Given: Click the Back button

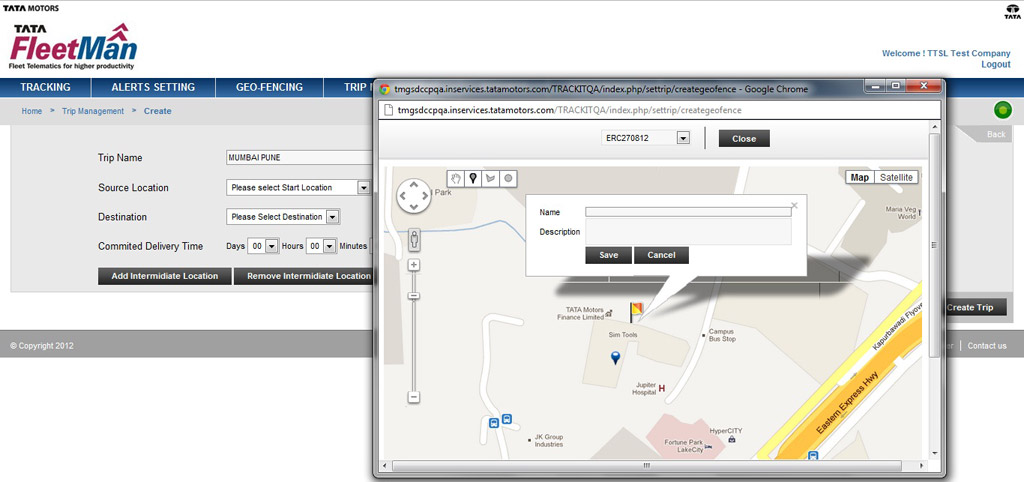Looking at the screenshot, I should (996, 135).
